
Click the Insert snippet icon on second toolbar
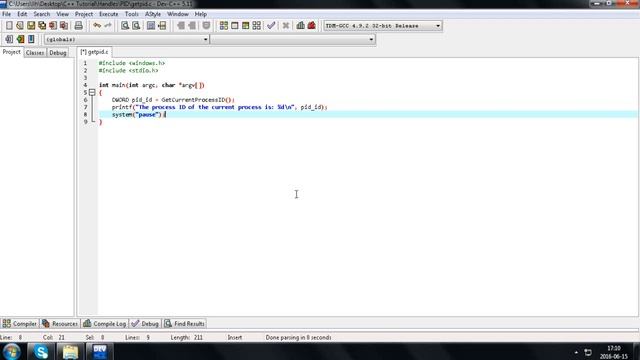[x=9, y=39]
